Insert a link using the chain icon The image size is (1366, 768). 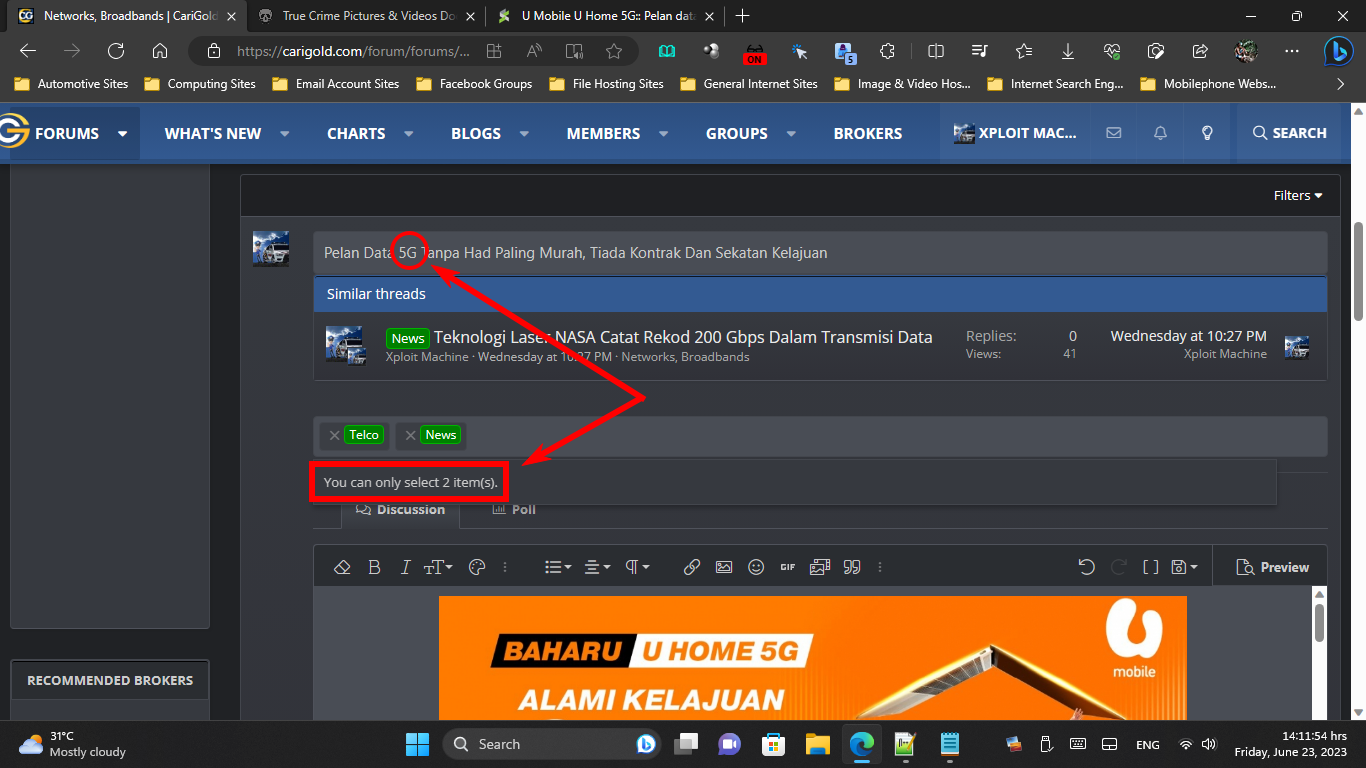(692, 567)
